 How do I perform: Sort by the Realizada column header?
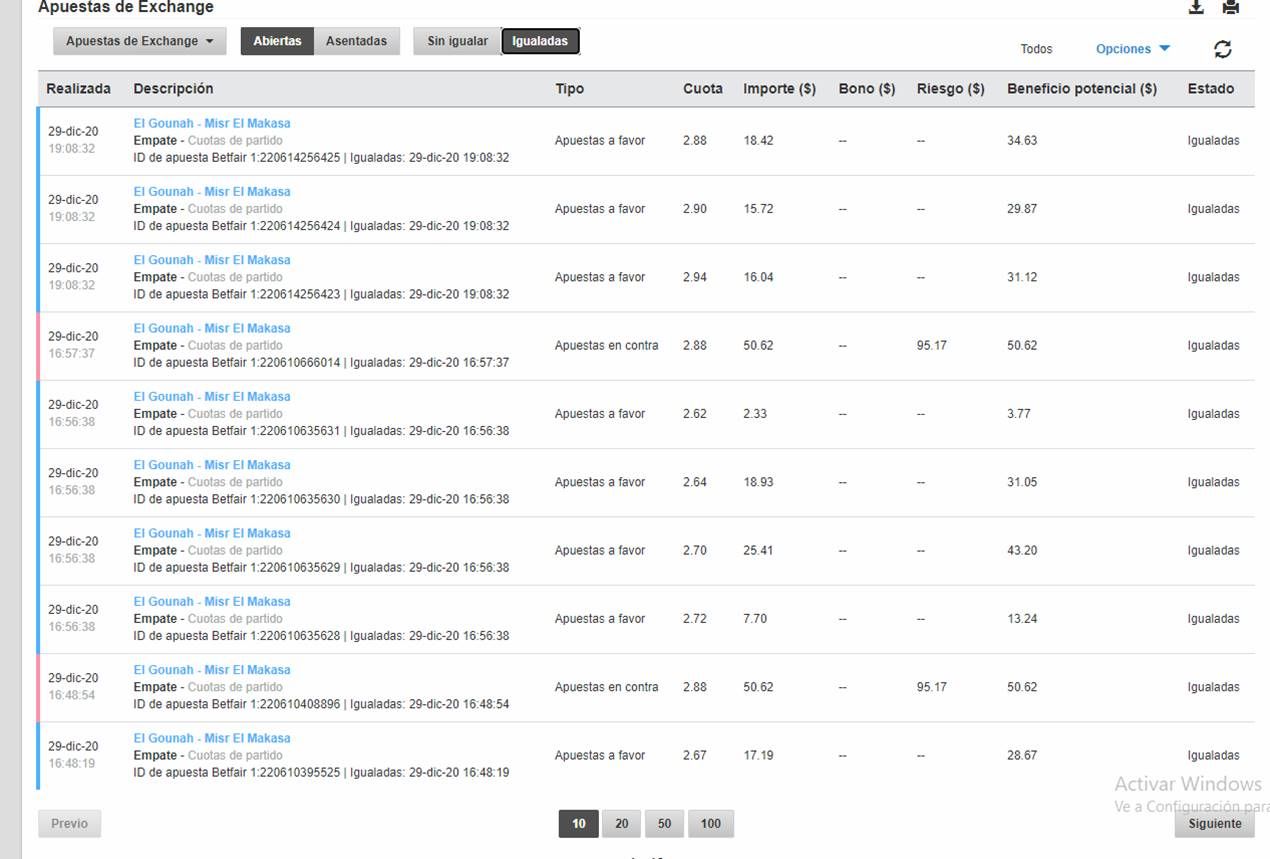(79, 89)
